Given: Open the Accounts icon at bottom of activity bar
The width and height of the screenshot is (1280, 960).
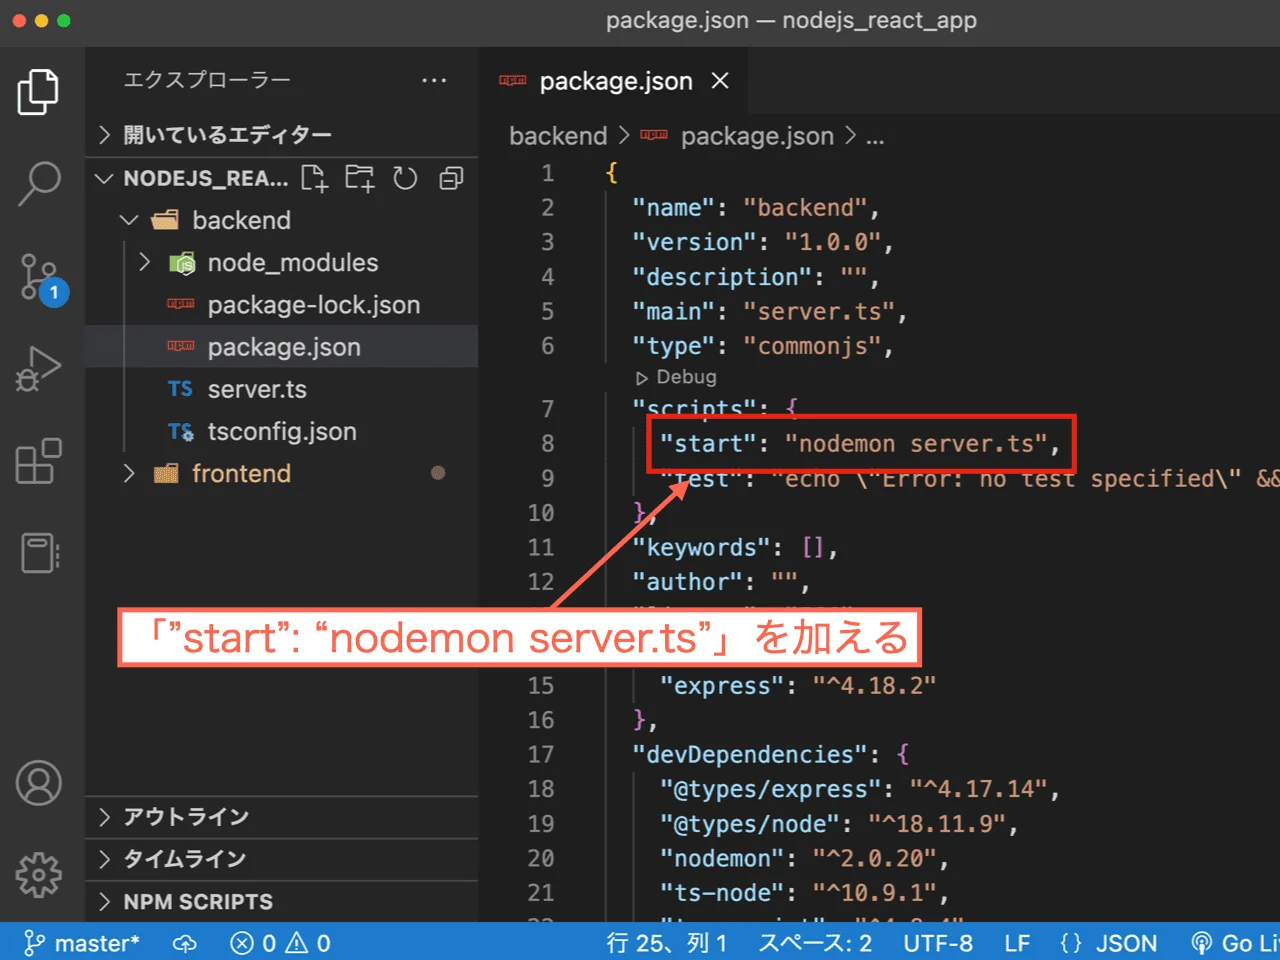Looking at the screenshot, I should point(39,783).
